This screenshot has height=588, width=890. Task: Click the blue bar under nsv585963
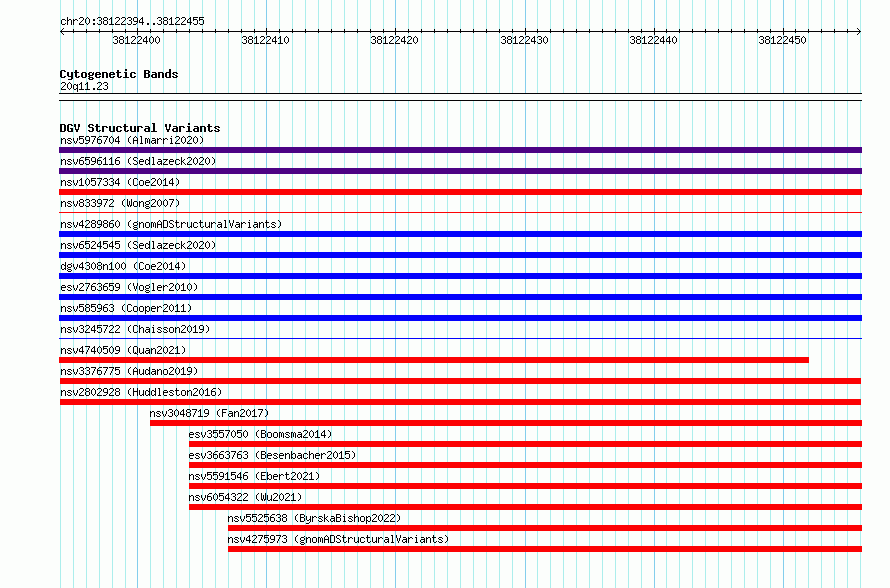pyautogui.click(x=460, y=318)
